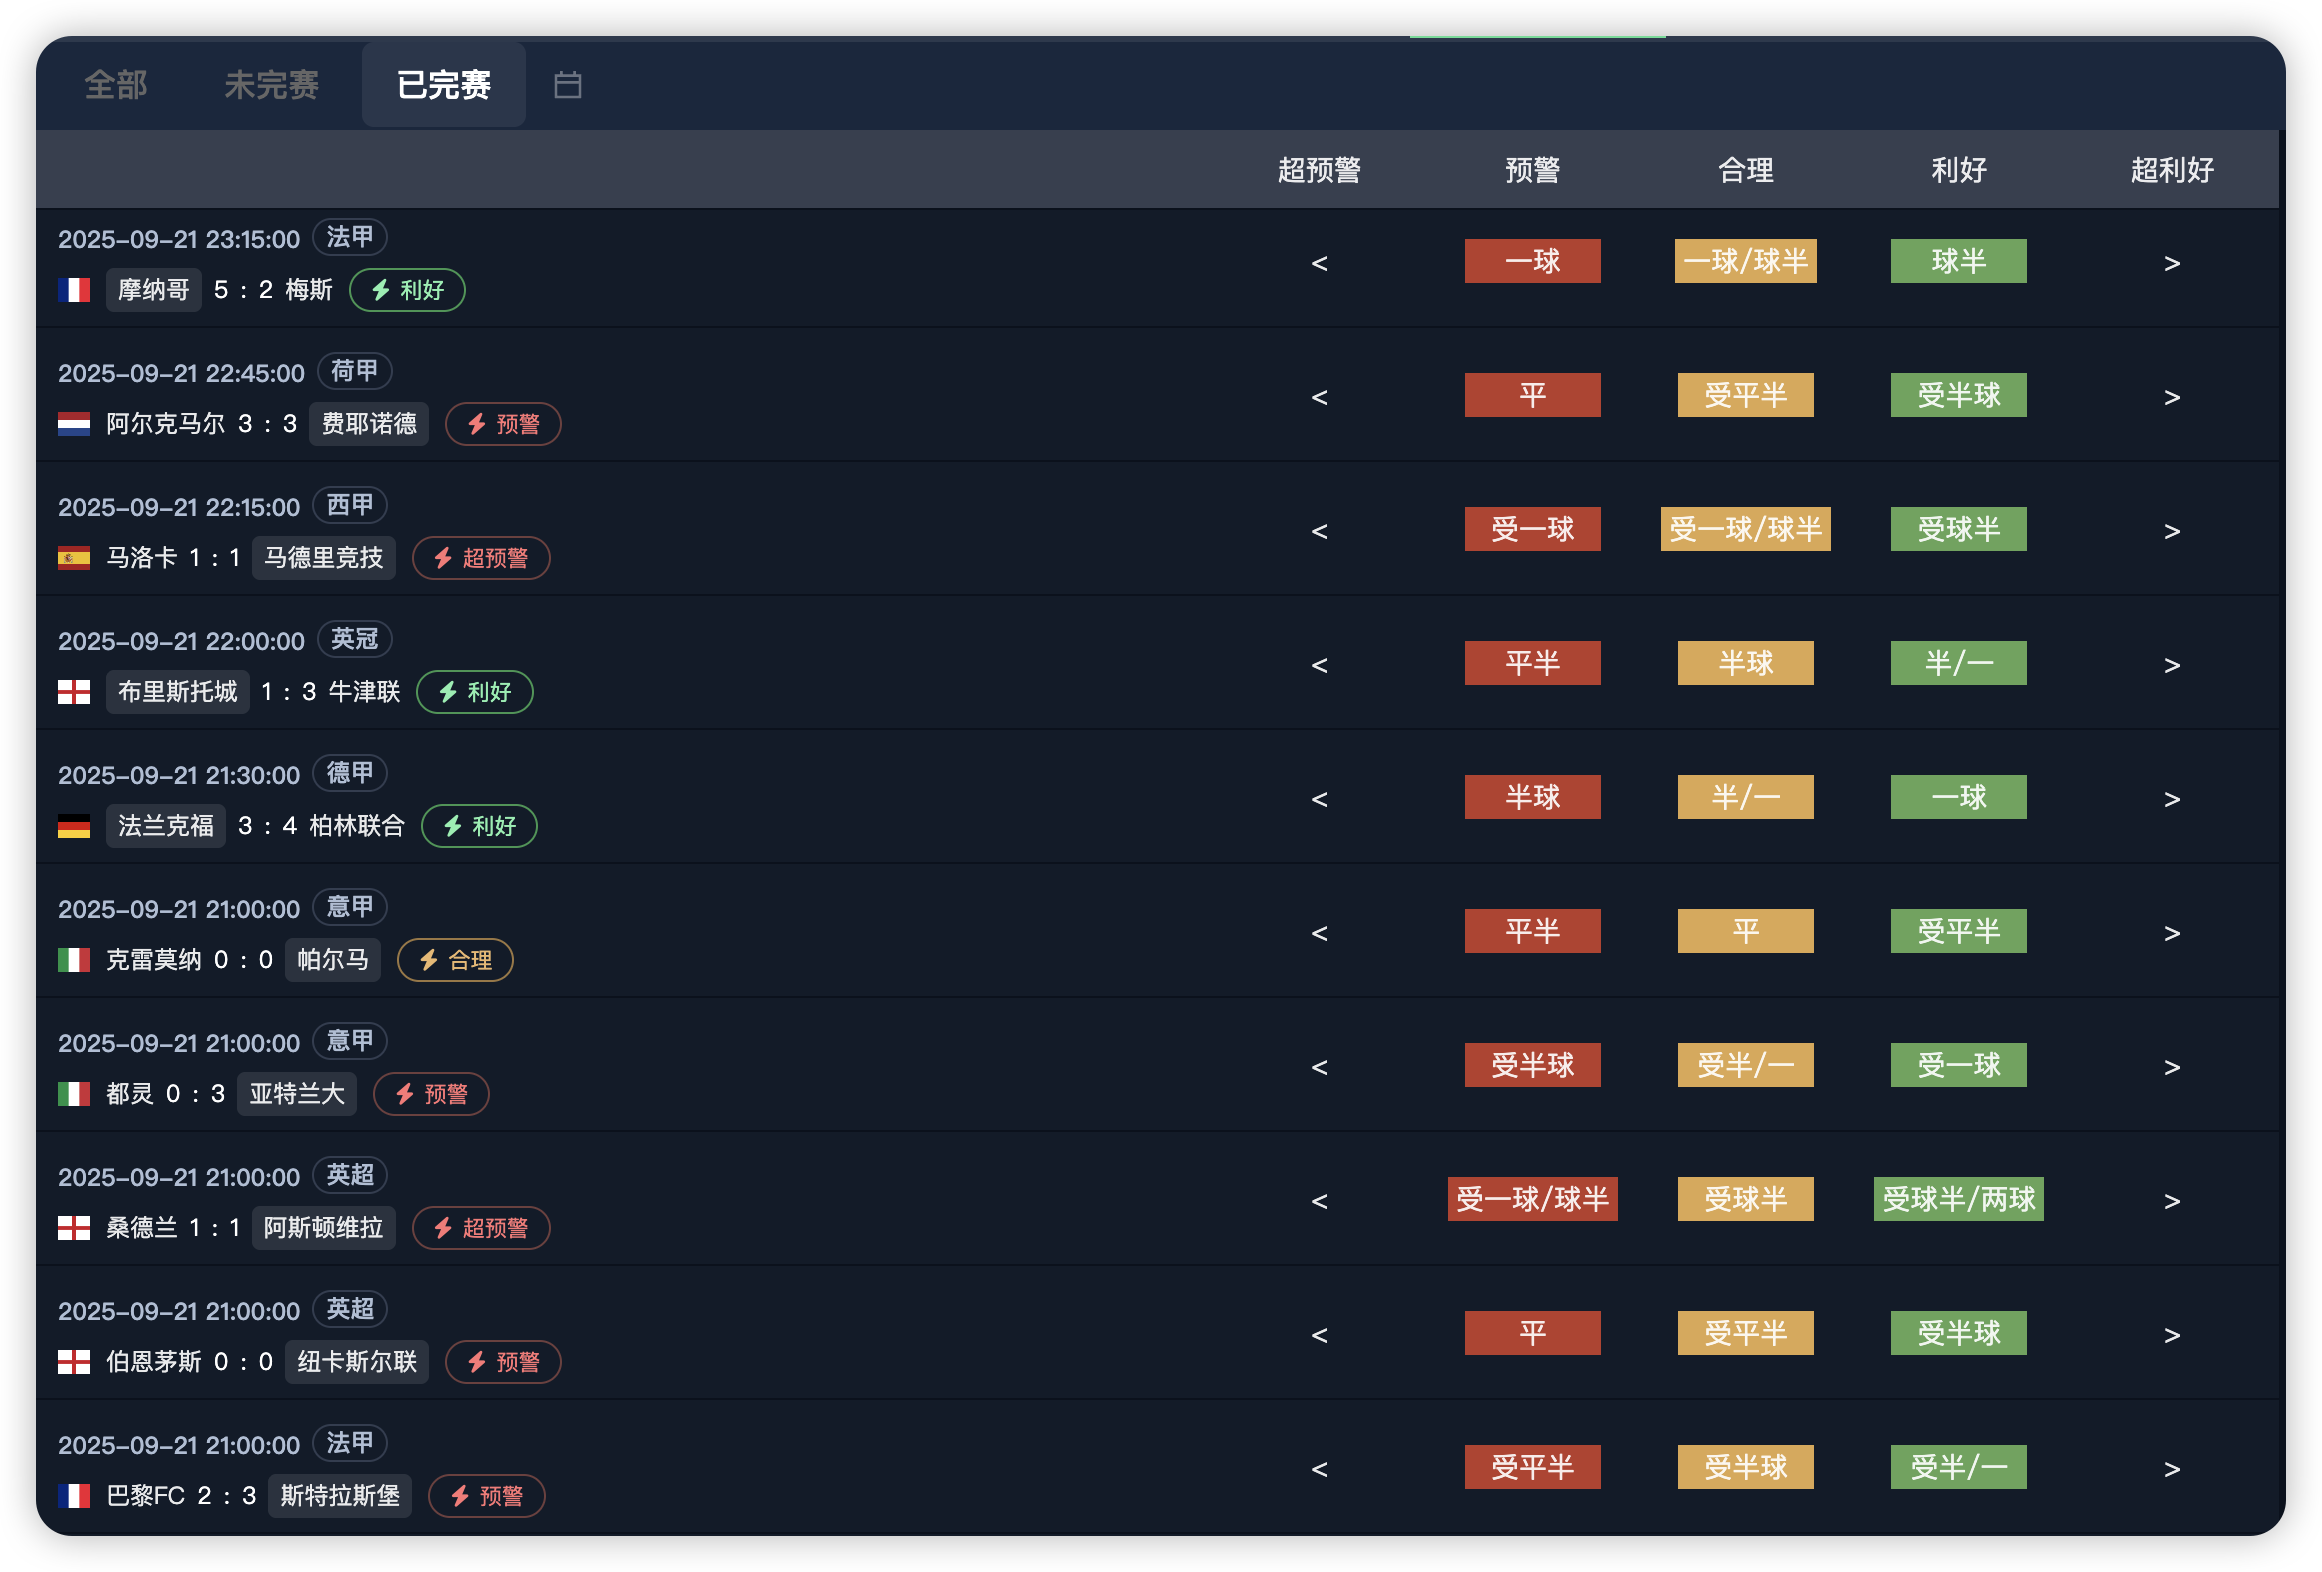2322x1572 pixels.
Task: Click Spain flag beside 马洛卡
Action: coord(74,558)
